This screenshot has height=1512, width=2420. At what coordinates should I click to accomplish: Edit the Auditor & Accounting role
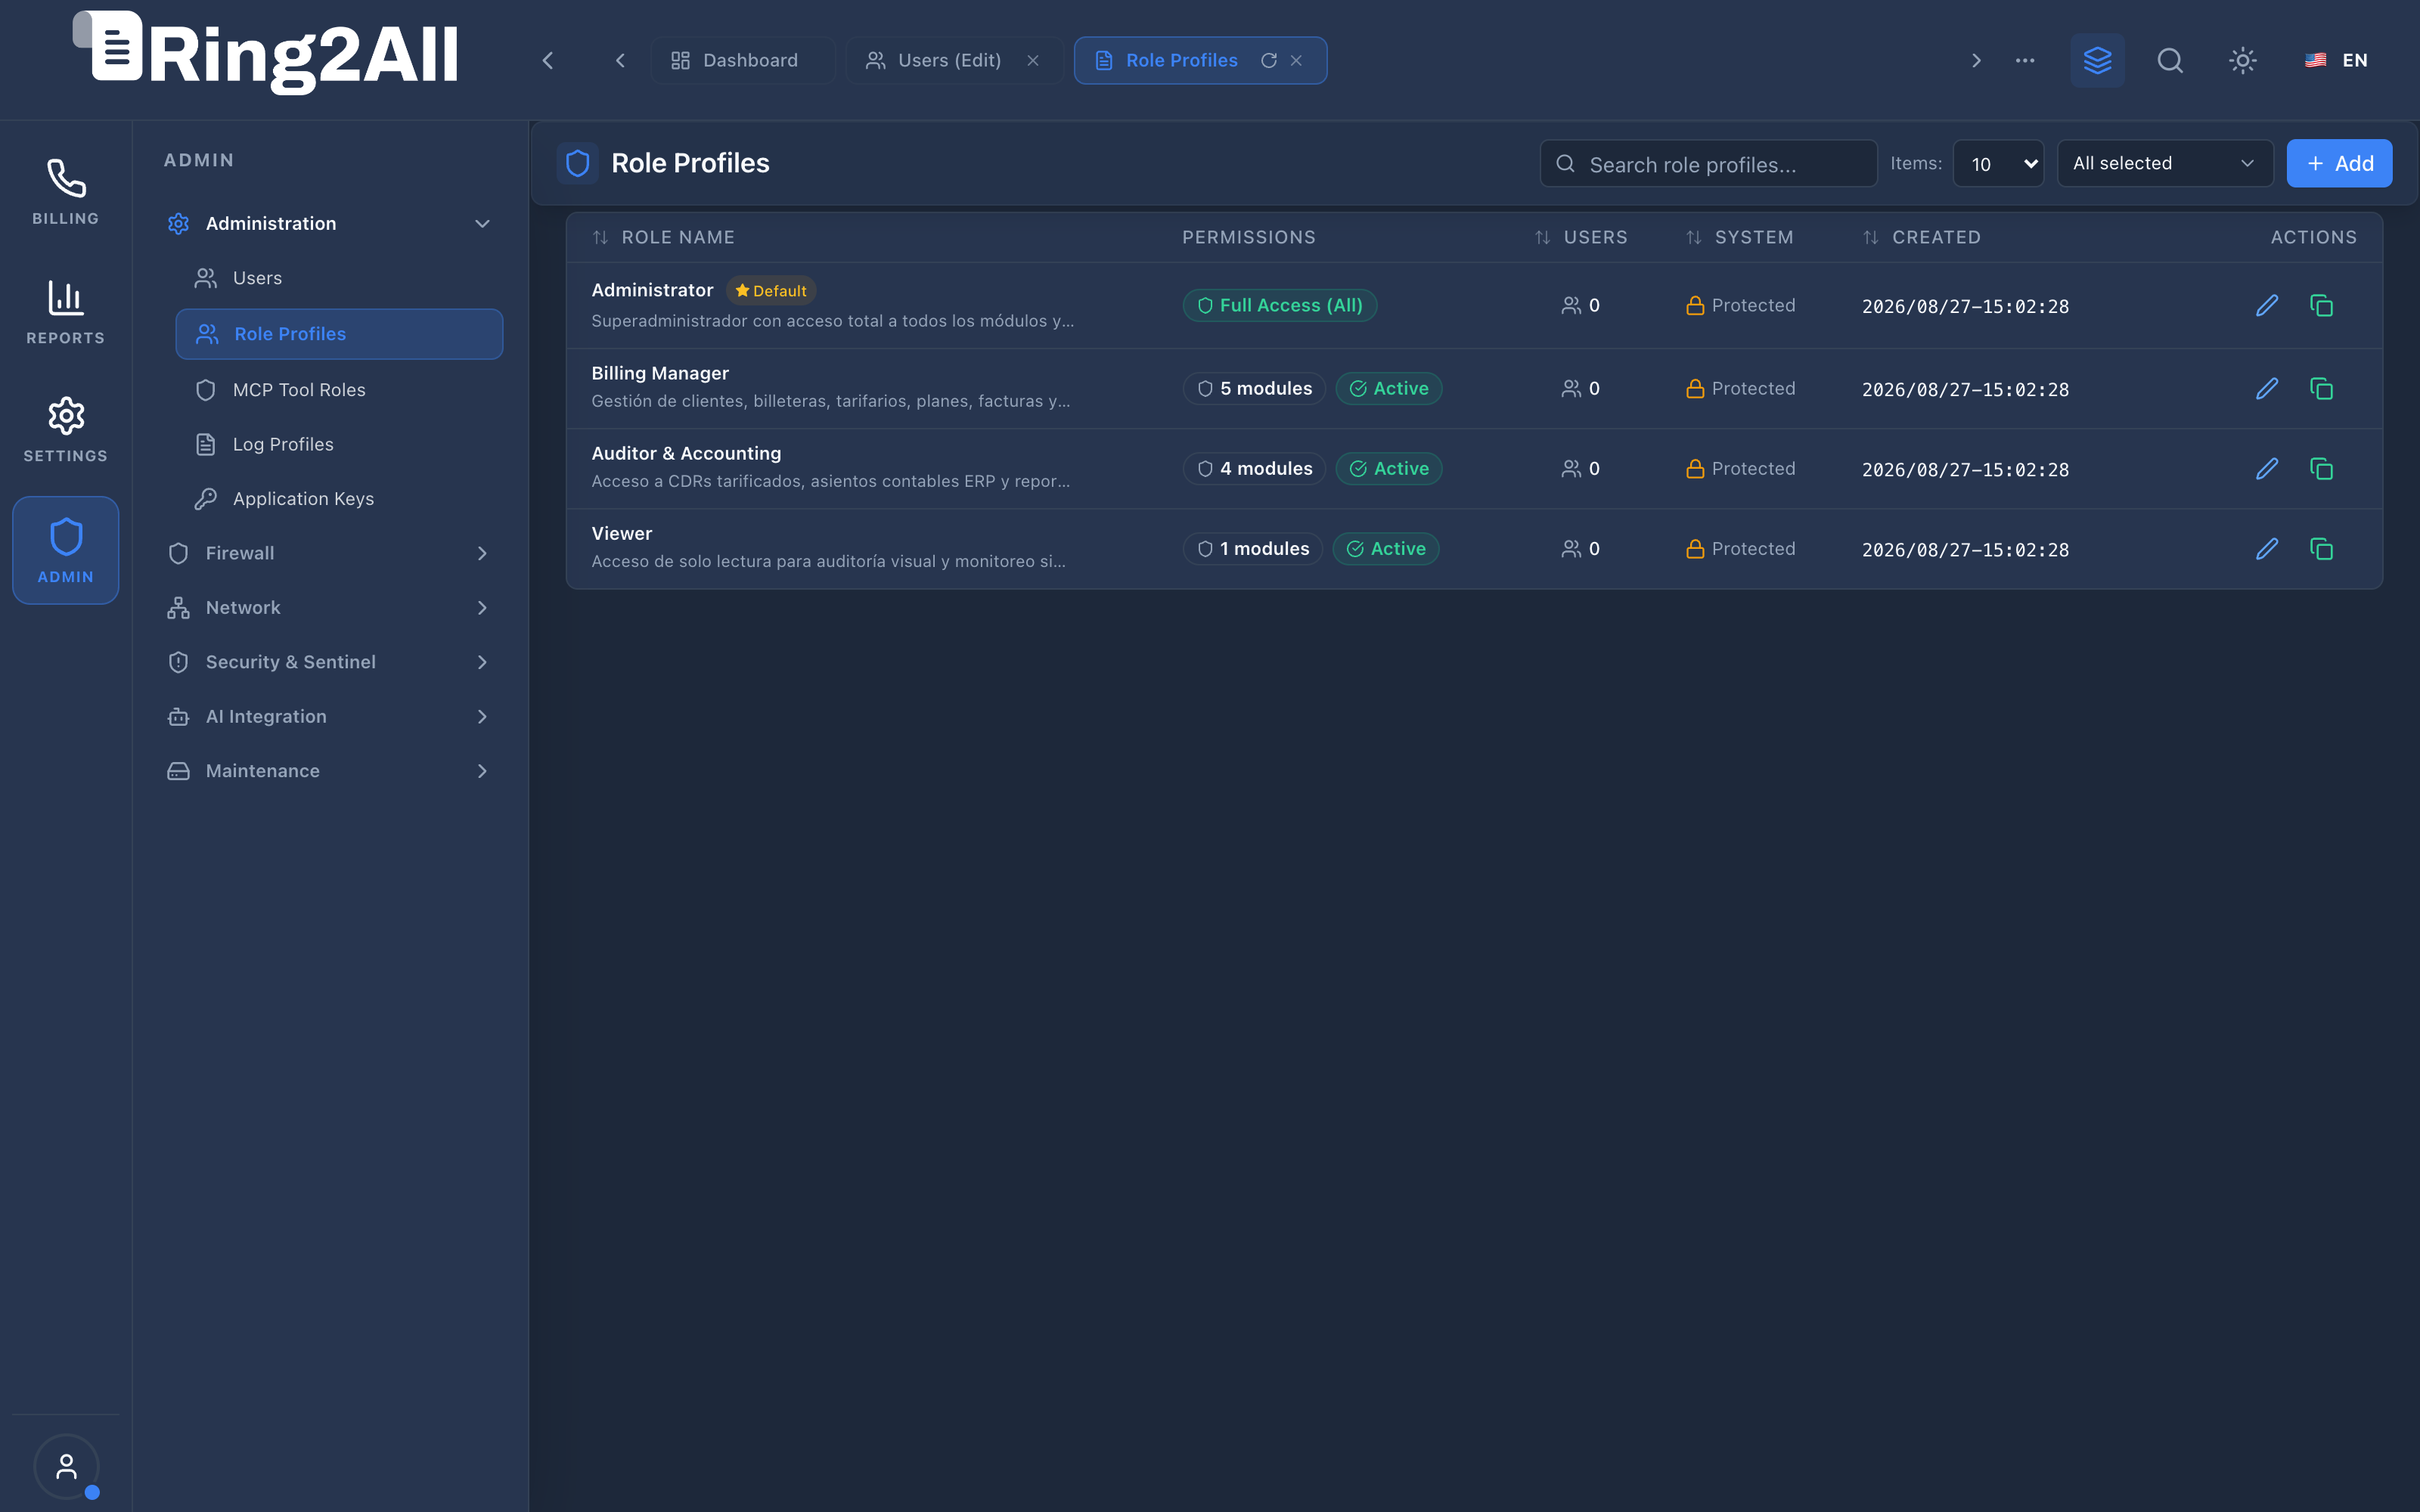coord(2267,468)
